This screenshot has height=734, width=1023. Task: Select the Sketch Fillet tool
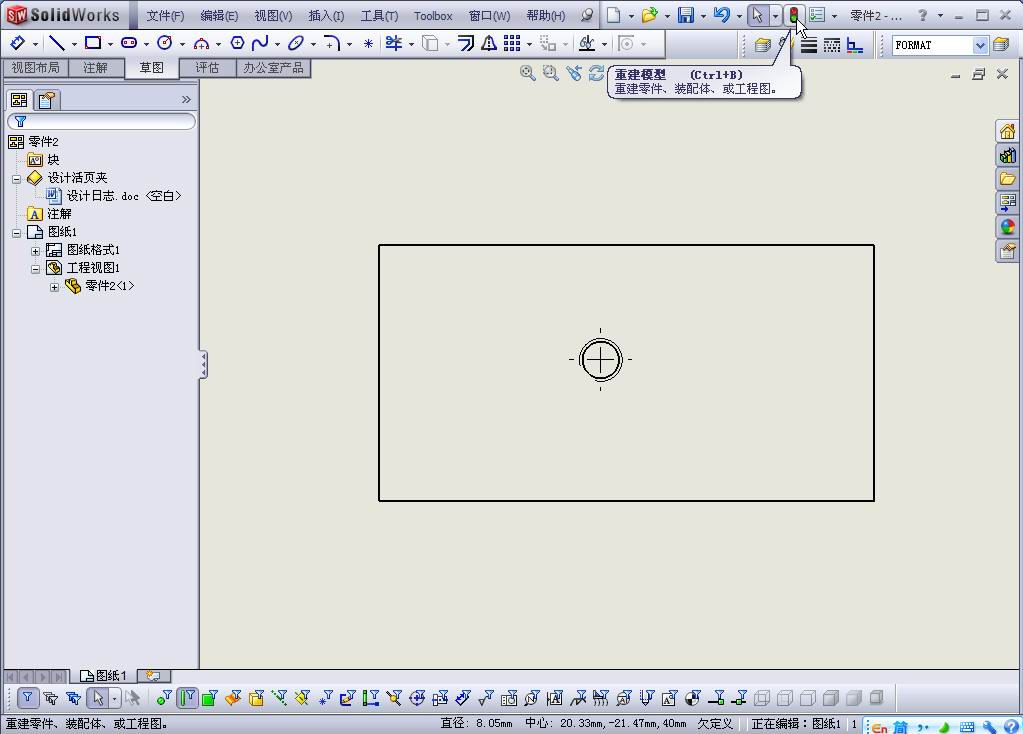pyautogui.click(x=332, y=44)
